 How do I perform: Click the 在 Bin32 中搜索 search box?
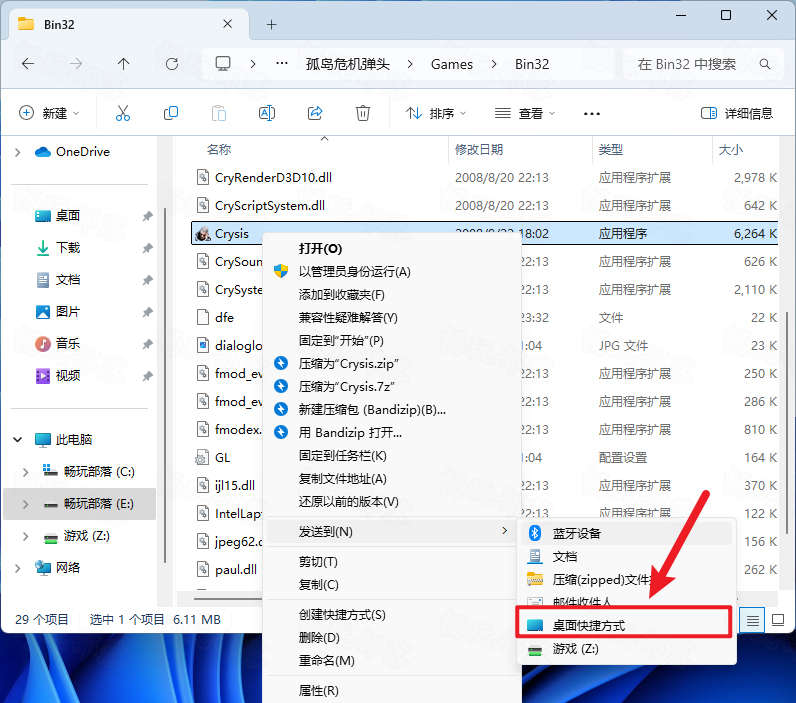pos(703,64)
